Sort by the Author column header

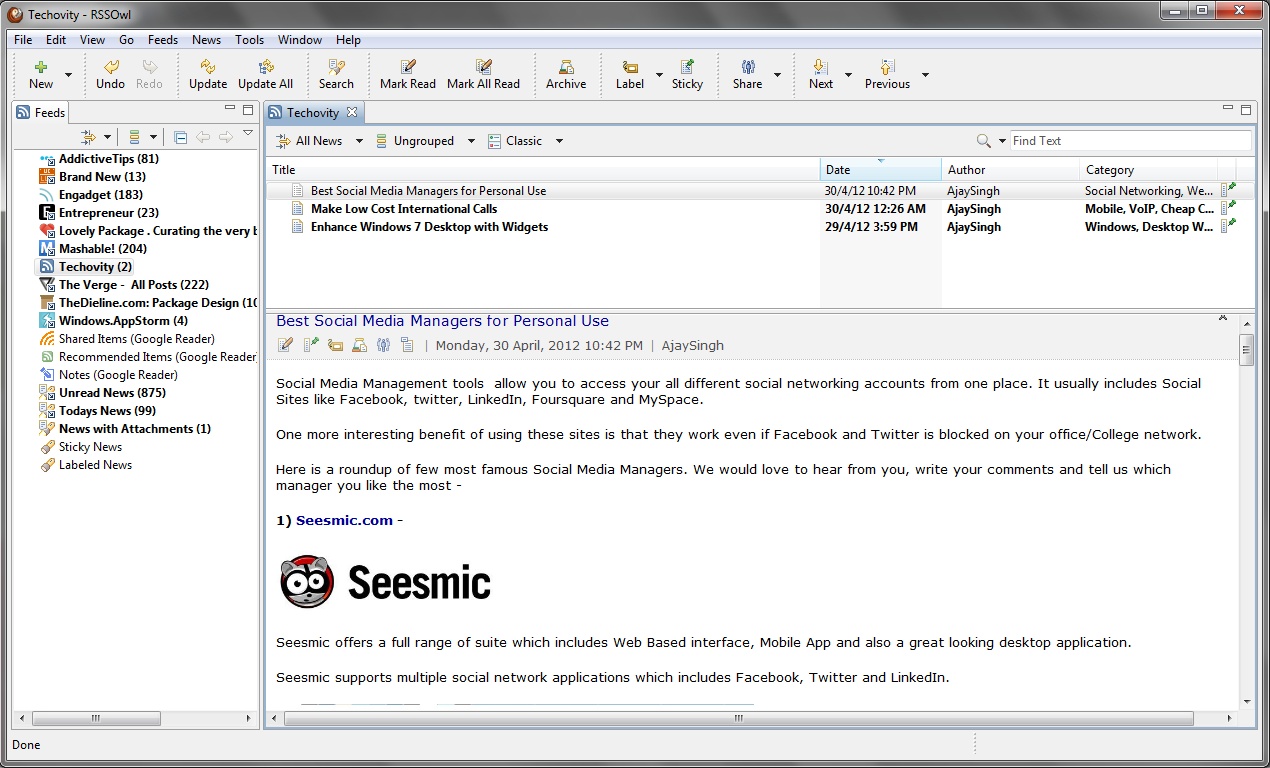coord(1011,169)
